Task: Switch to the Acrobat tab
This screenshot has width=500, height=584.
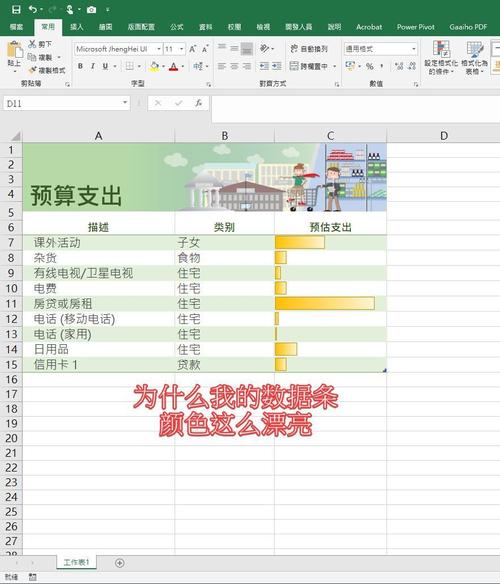Action: click(369, 27)
